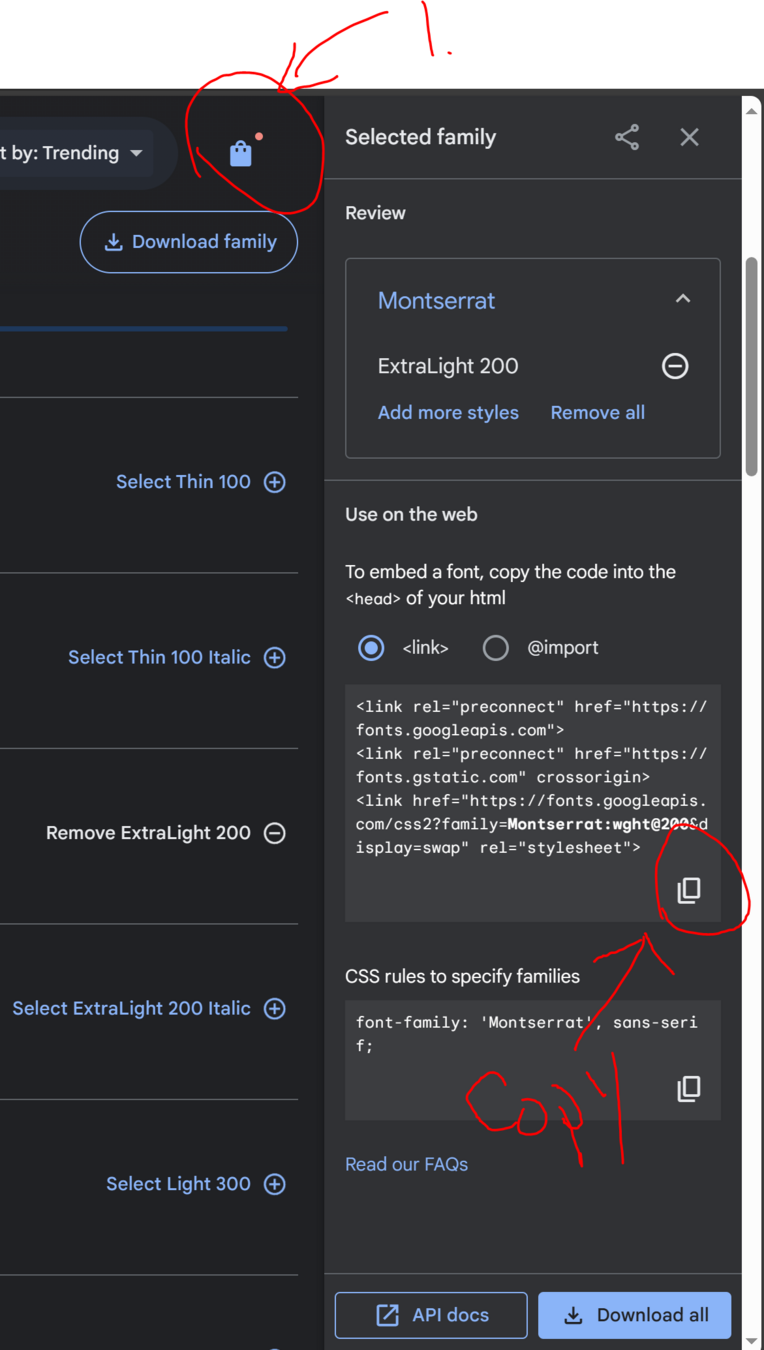764x1350 pixels.
Task: Copy the font-family CSS rule
Action: click(689, 1088)
